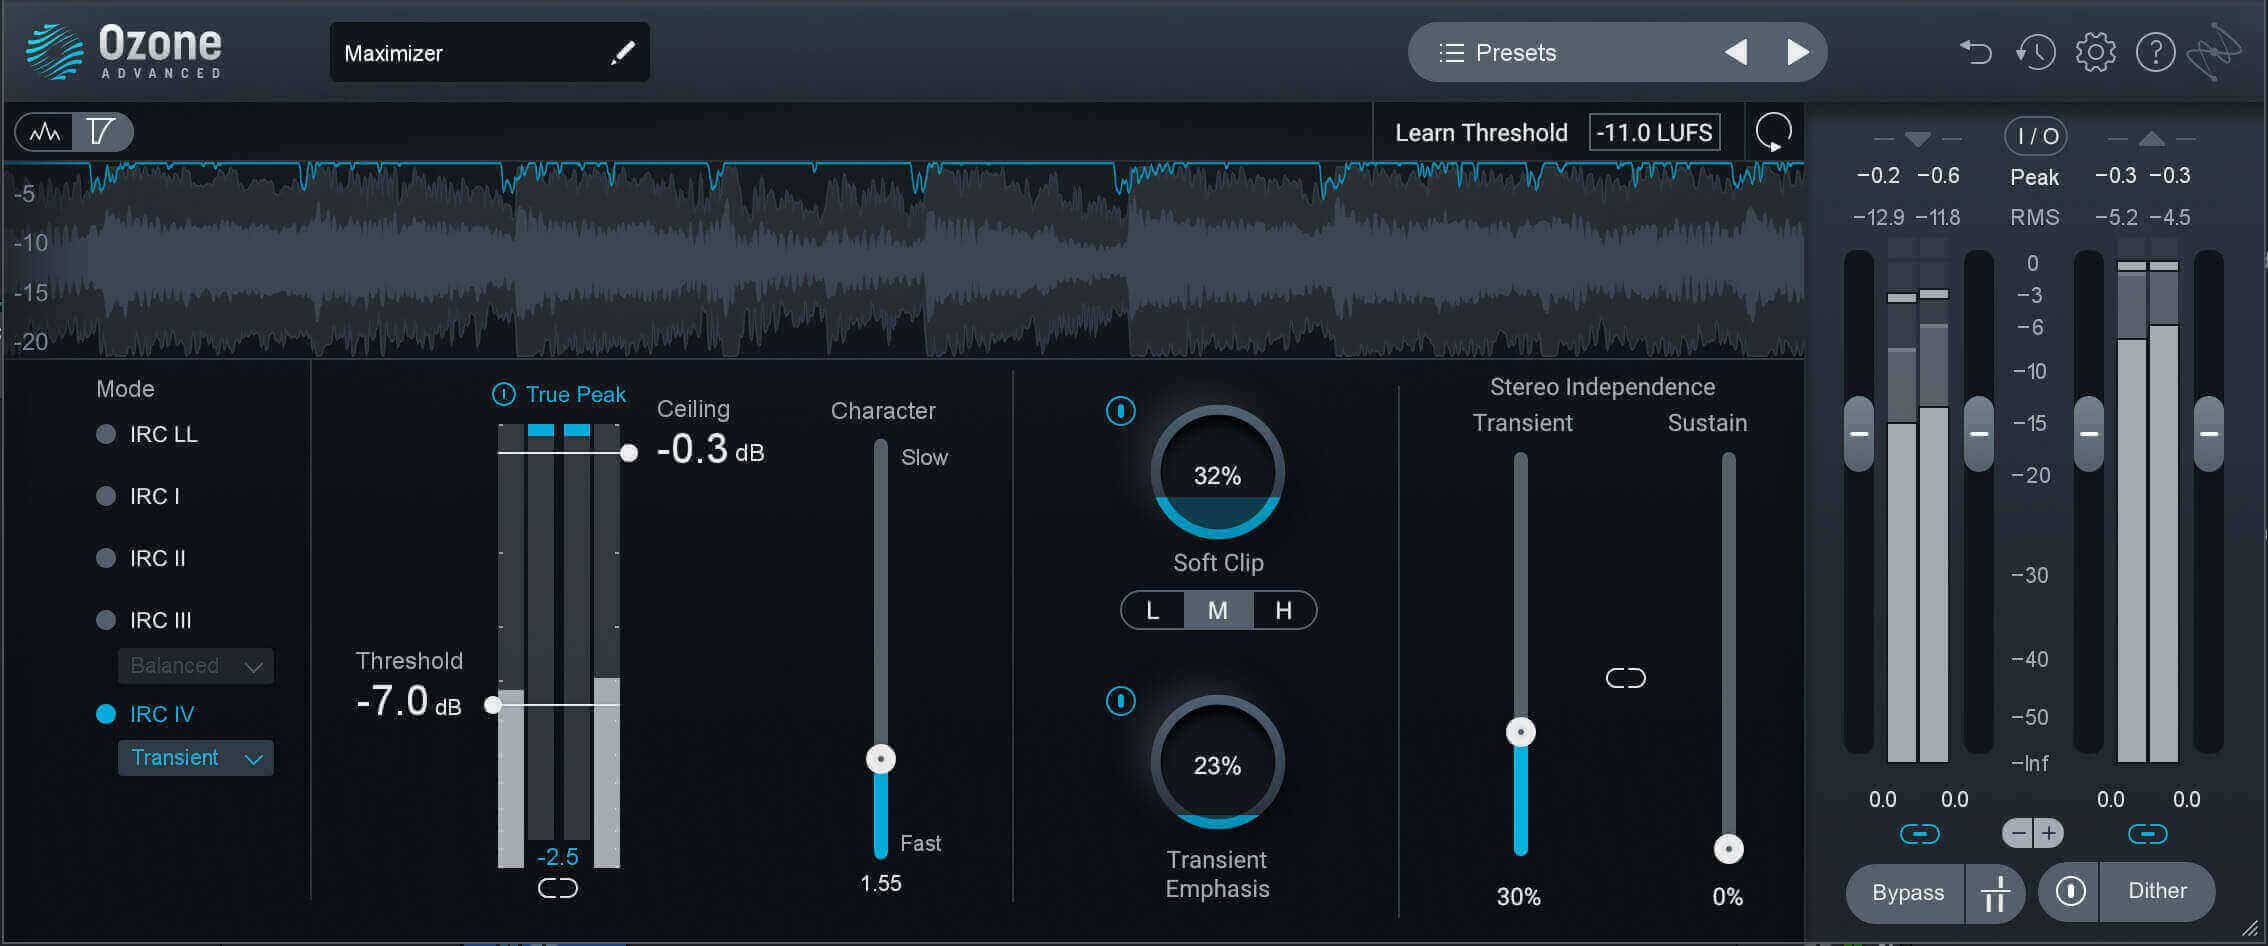The height and width of the screenshot is (946, 2268).
Task: Toggle Transient Emphasis power button
Action: click(1121, 701)
